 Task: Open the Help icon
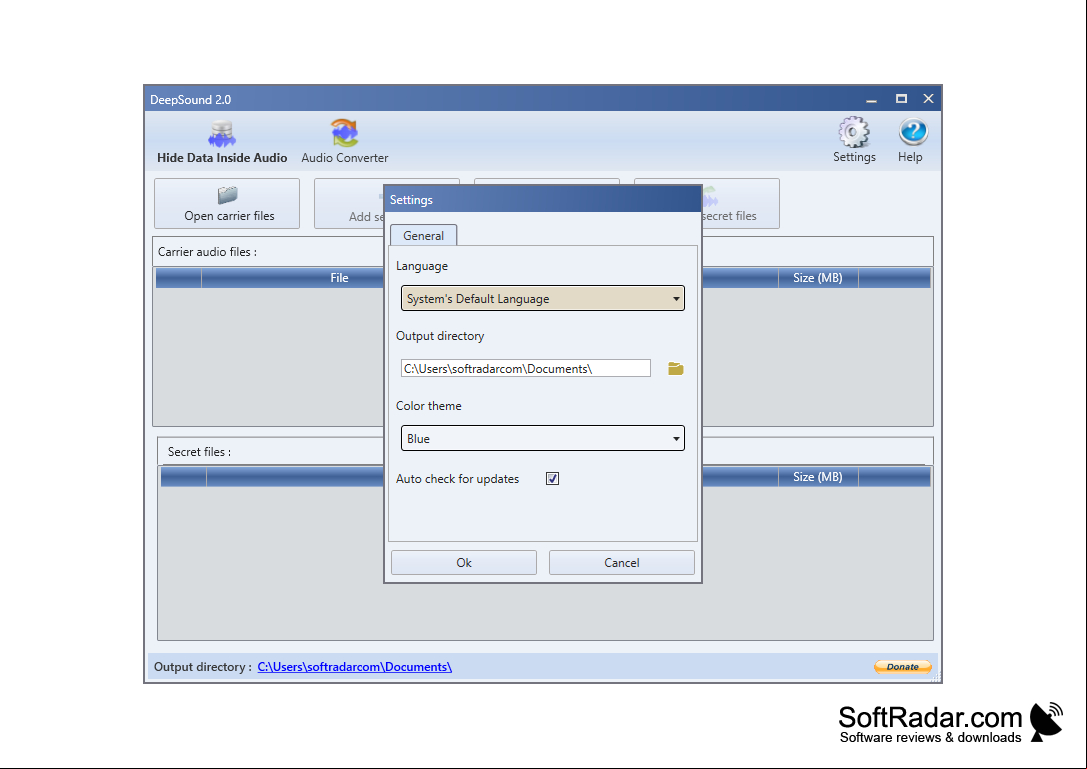point(911,140)
